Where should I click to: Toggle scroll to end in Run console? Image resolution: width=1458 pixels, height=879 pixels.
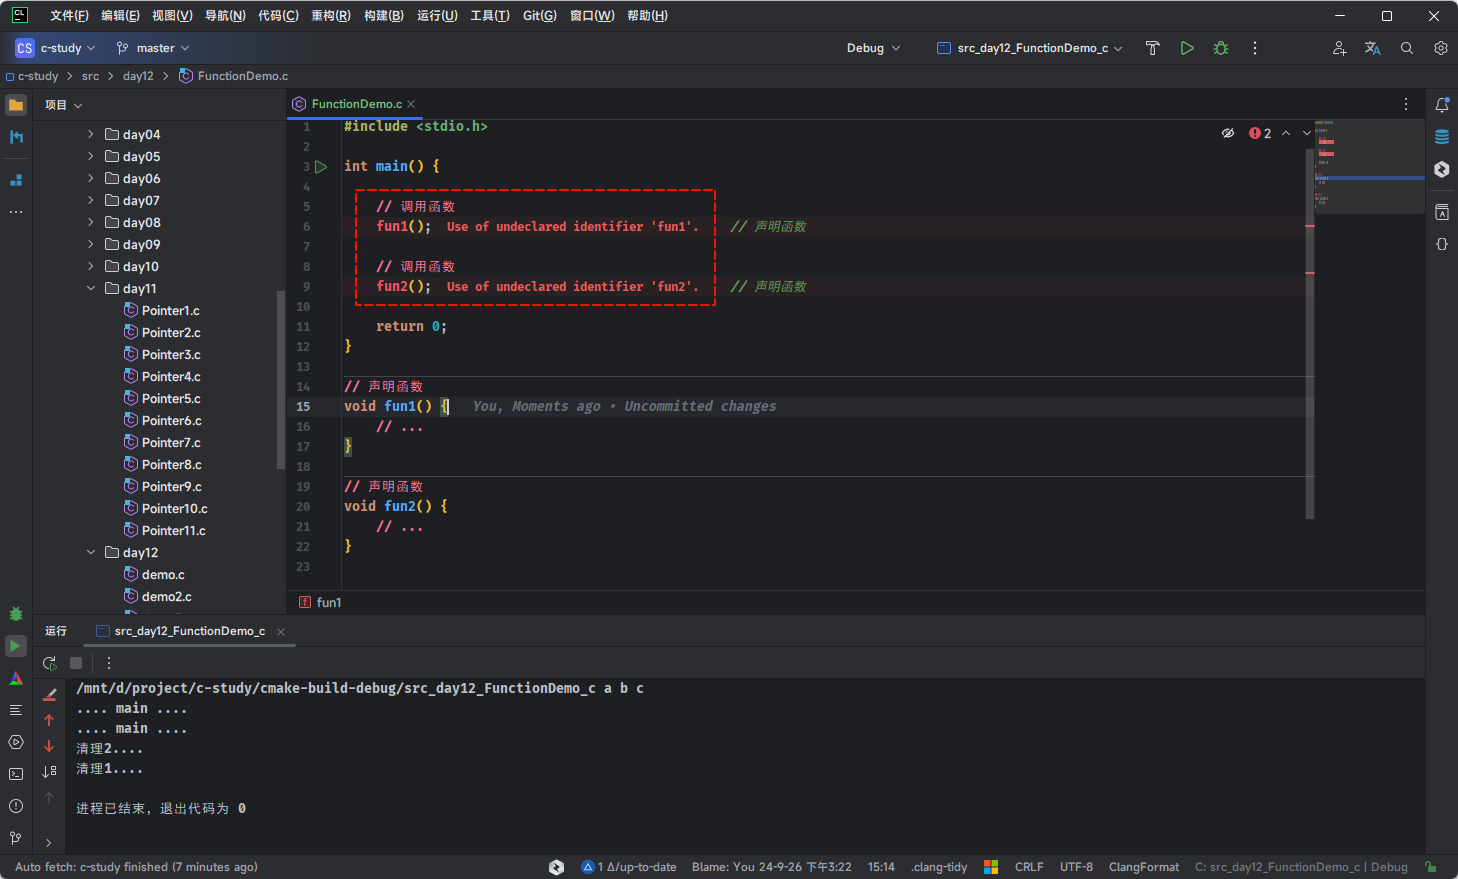tap(49, 772)
